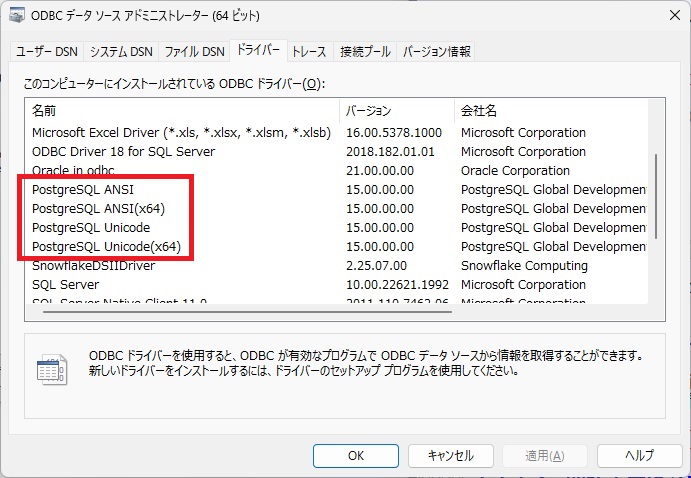Open the ユーザー DSN tab
The height and width of the screenshot is (478, 691).
click(x=47, y=52)
